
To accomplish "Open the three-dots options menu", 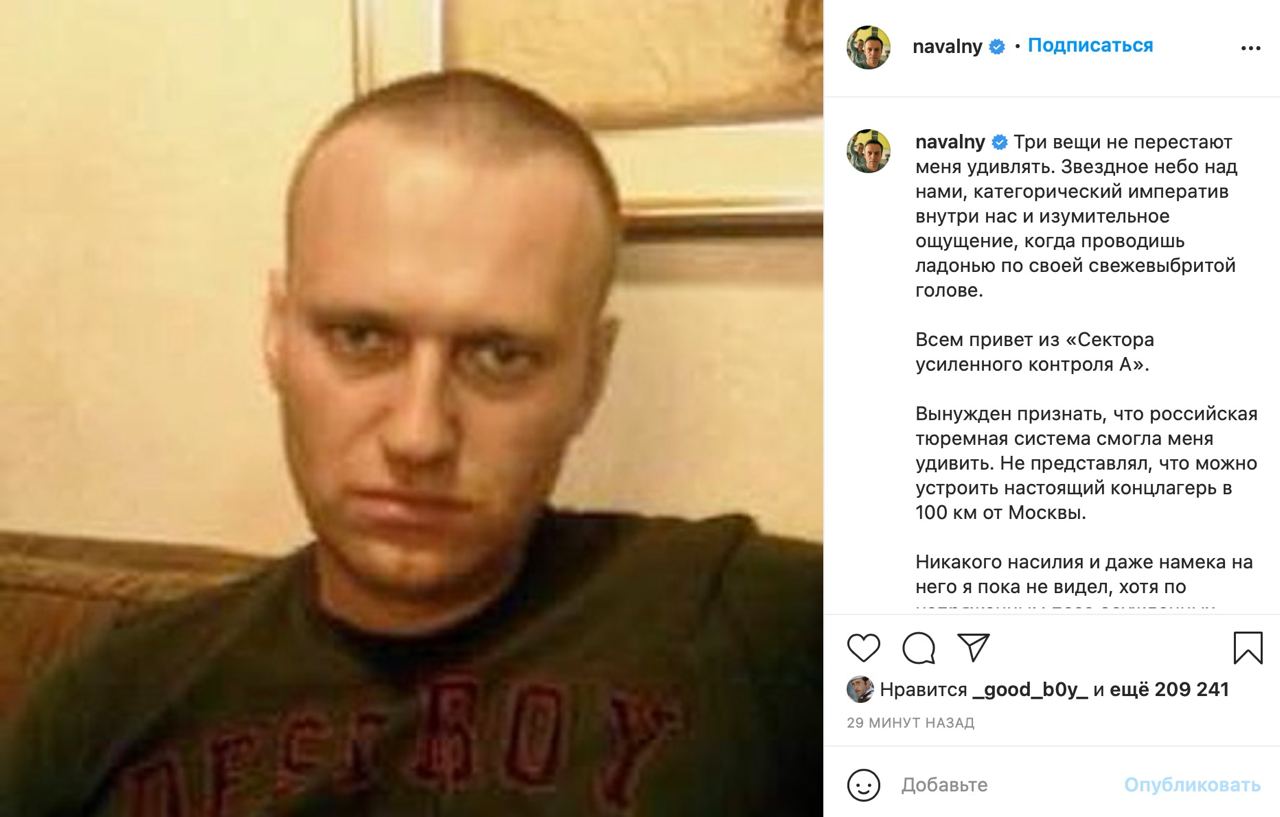I will tap(1250, 47).
